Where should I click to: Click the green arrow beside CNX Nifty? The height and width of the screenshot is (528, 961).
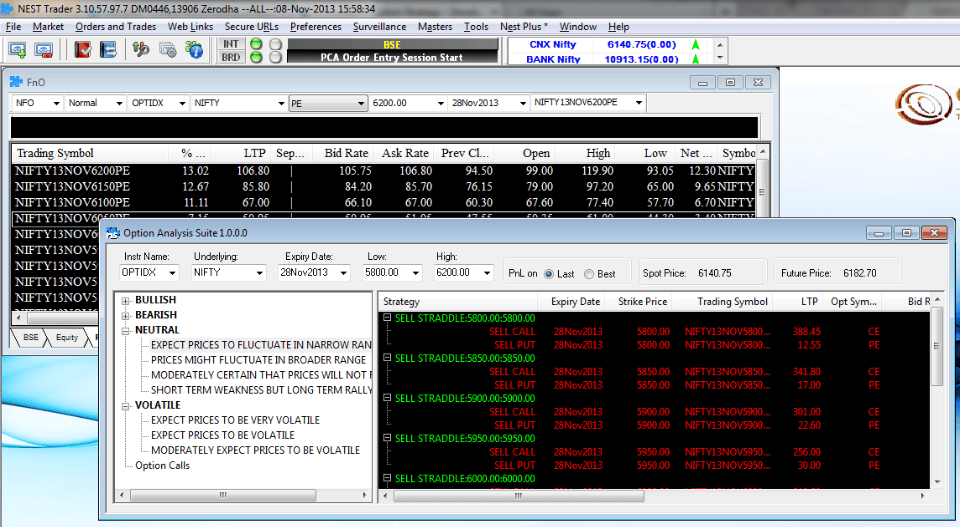point(696,45)
